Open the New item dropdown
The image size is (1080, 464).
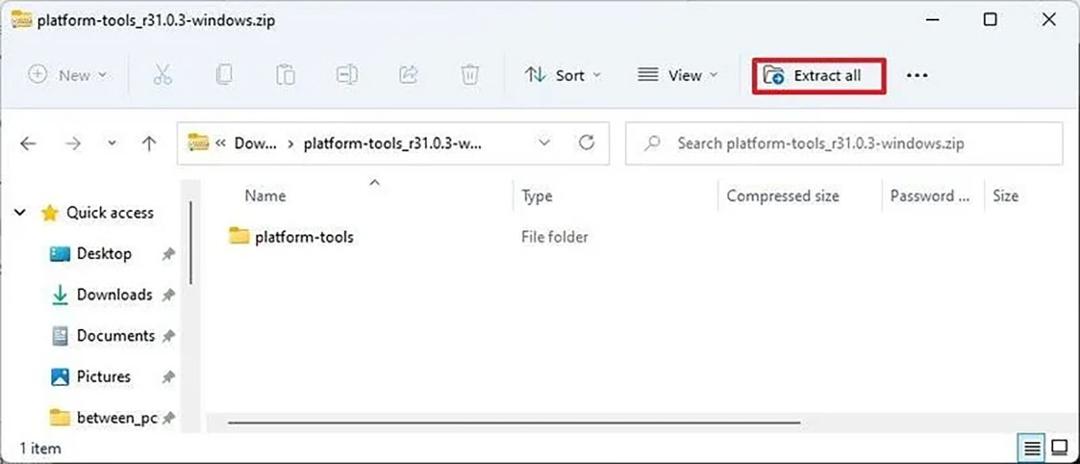click(68, 75)
